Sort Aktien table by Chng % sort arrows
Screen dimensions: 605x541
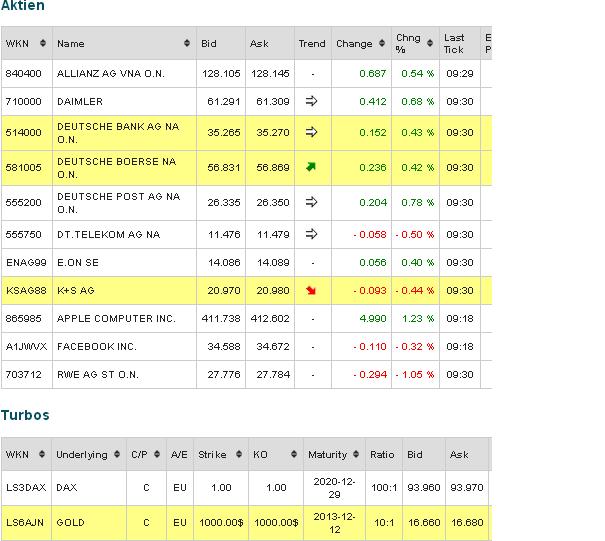point(430,43)
